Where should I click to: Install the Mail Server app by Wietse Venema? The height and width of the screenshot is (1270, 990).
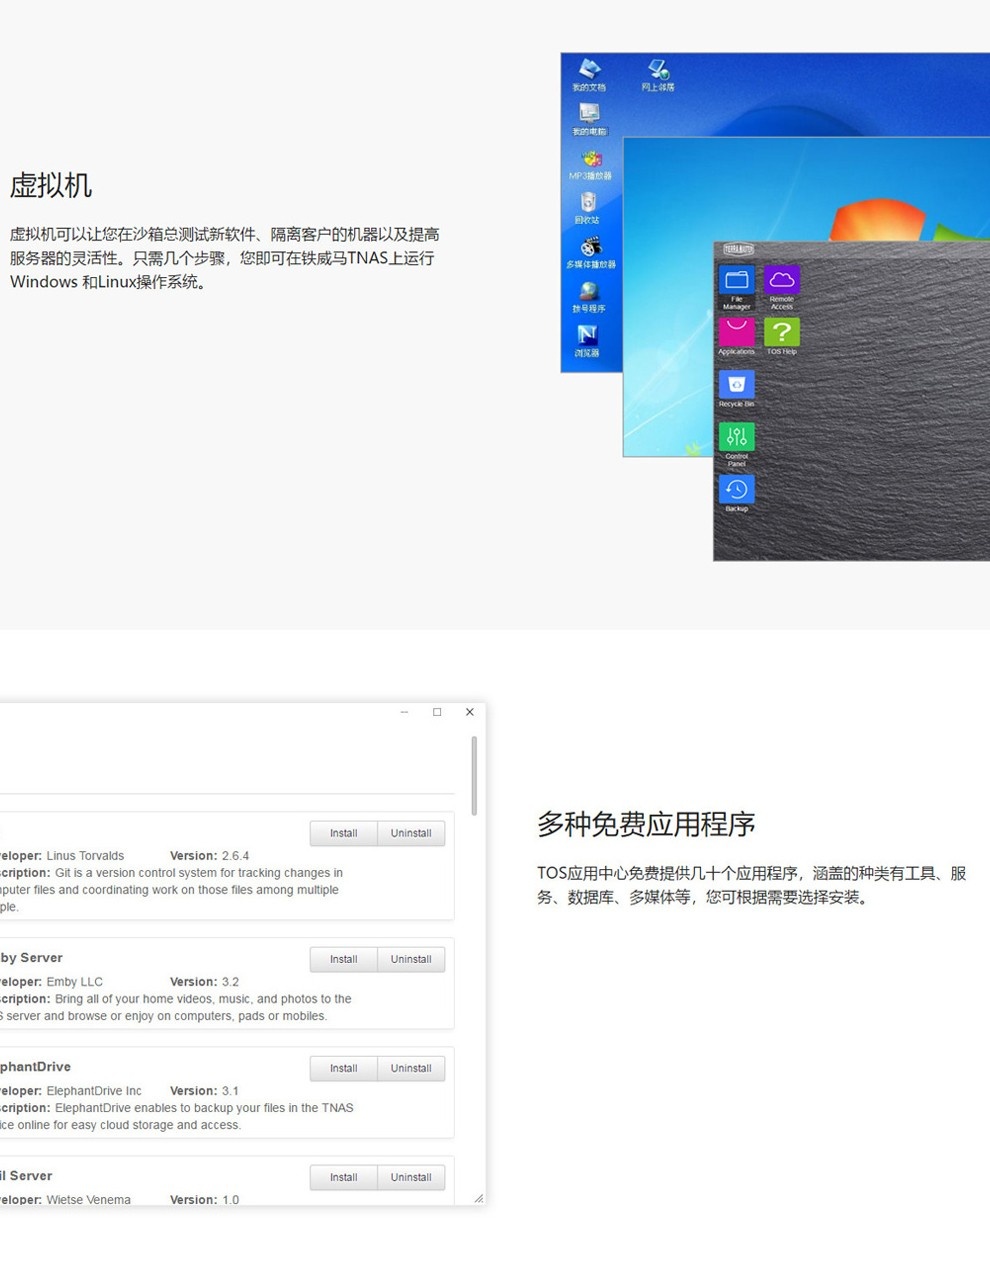344,1177
